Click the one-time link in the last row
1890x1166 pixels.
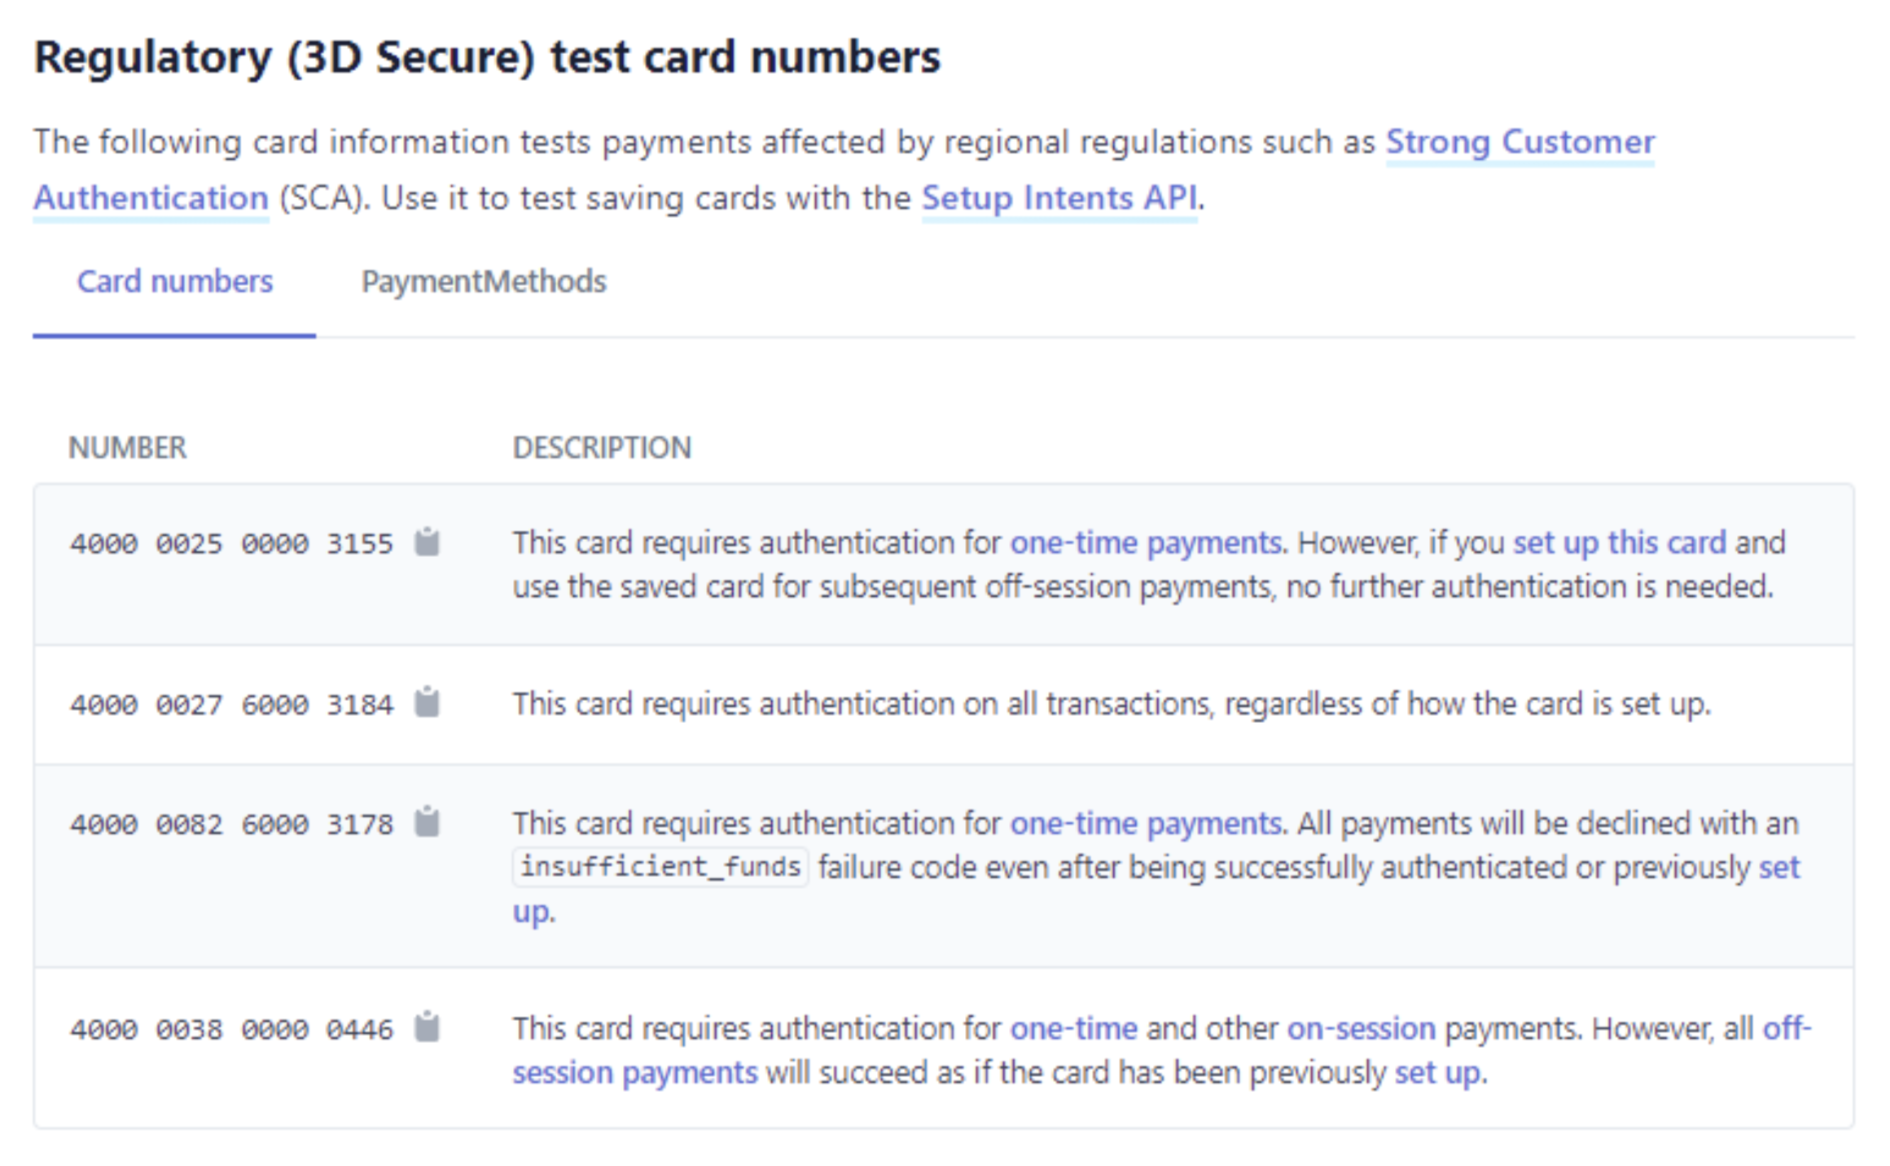tap(1074, 1029)
